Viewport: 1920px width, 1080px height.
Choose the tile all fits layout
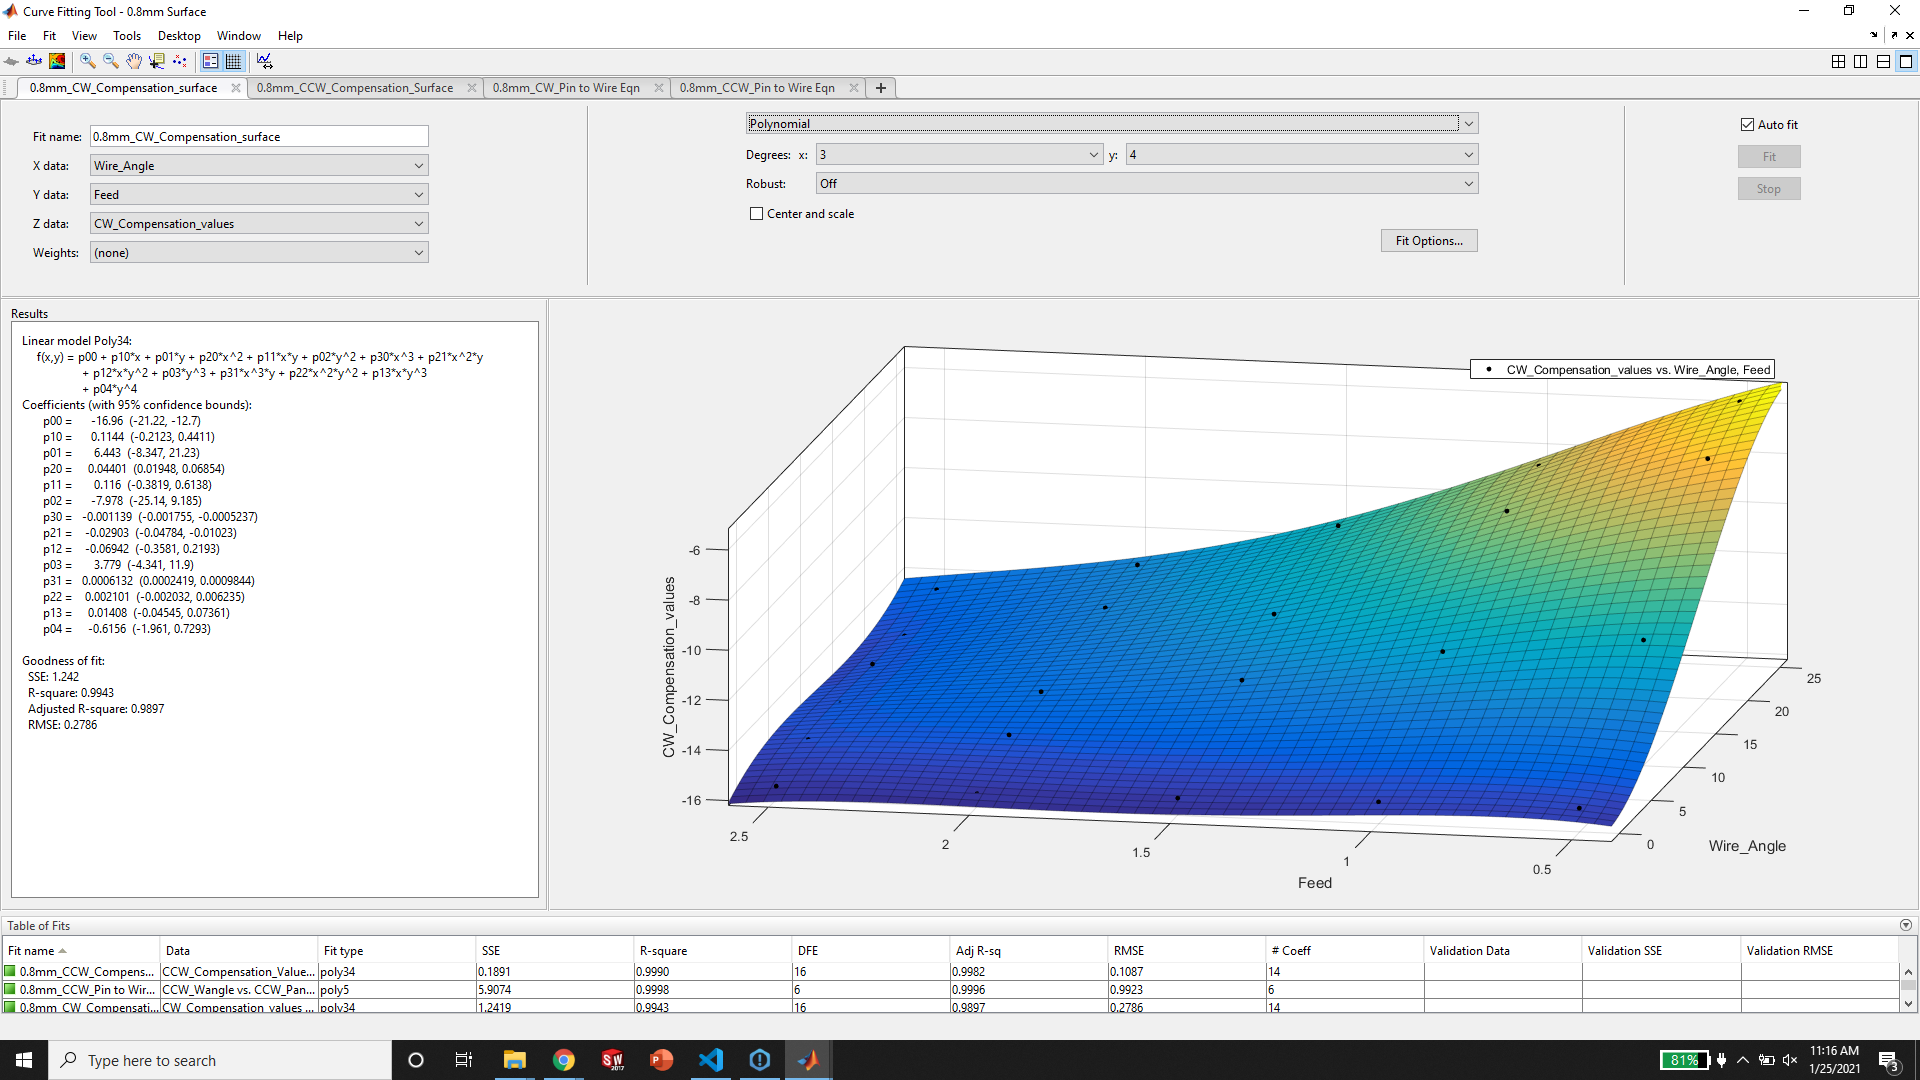pos(1838,61)
